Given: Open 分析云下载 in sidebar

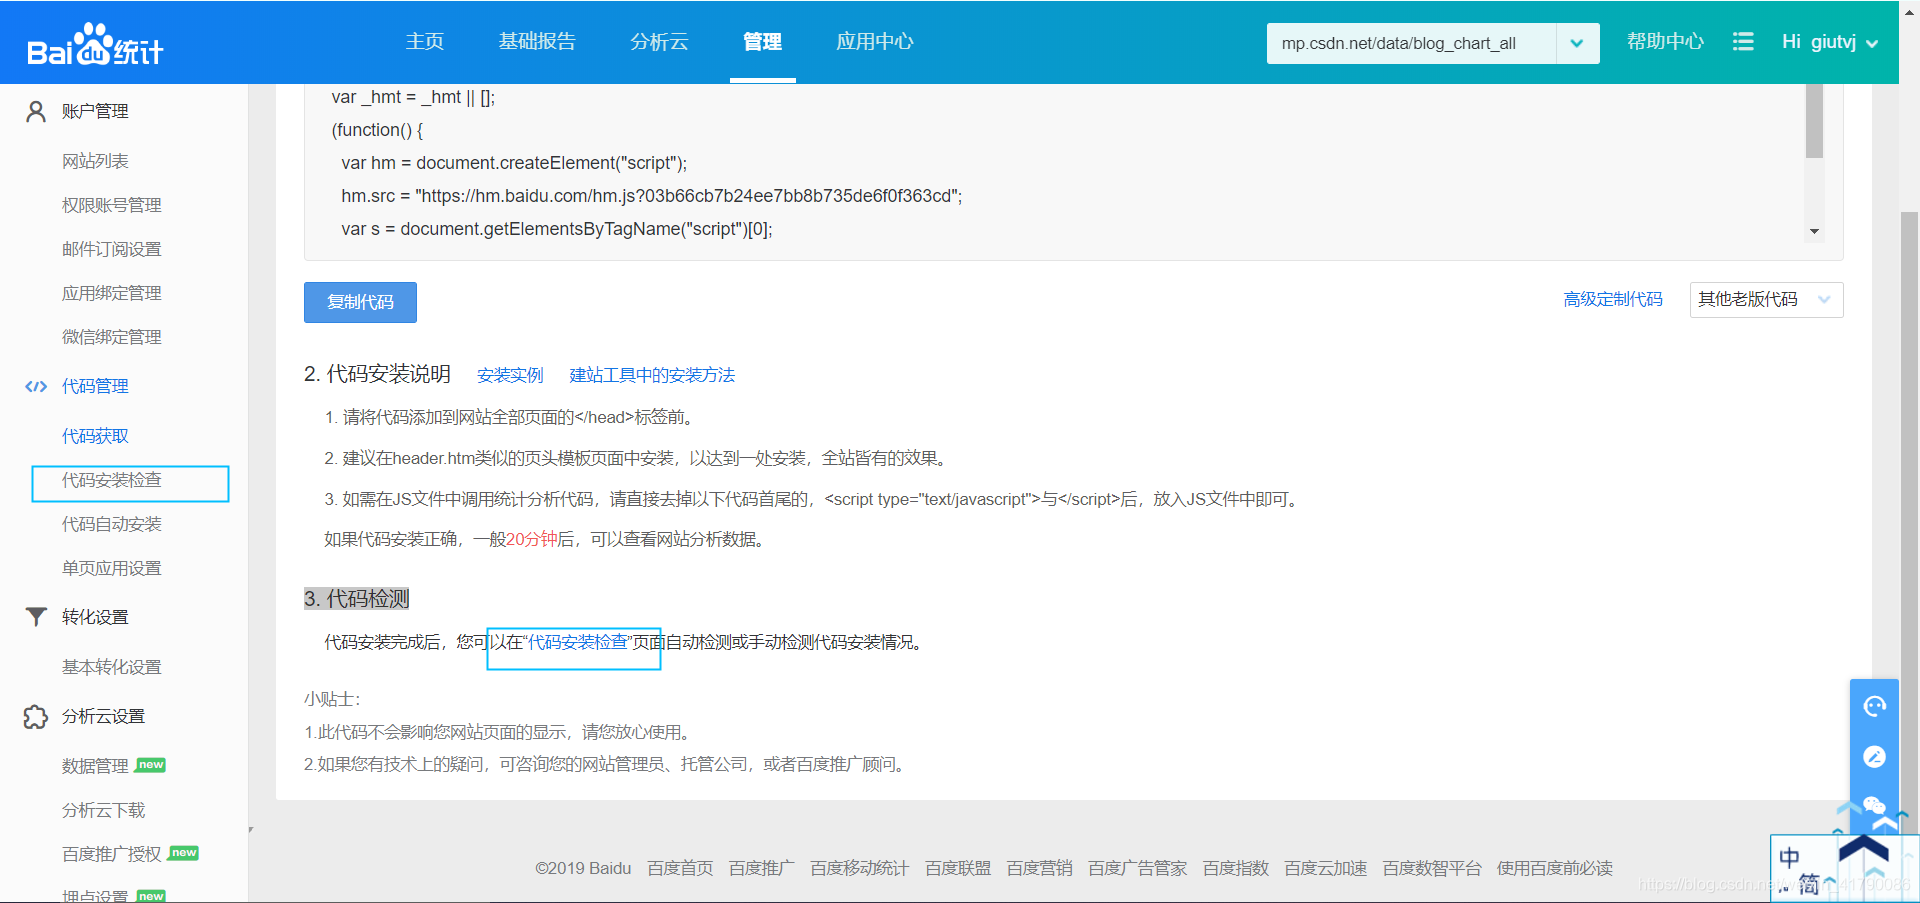Looking at the screenshot, I should (104, 810).
